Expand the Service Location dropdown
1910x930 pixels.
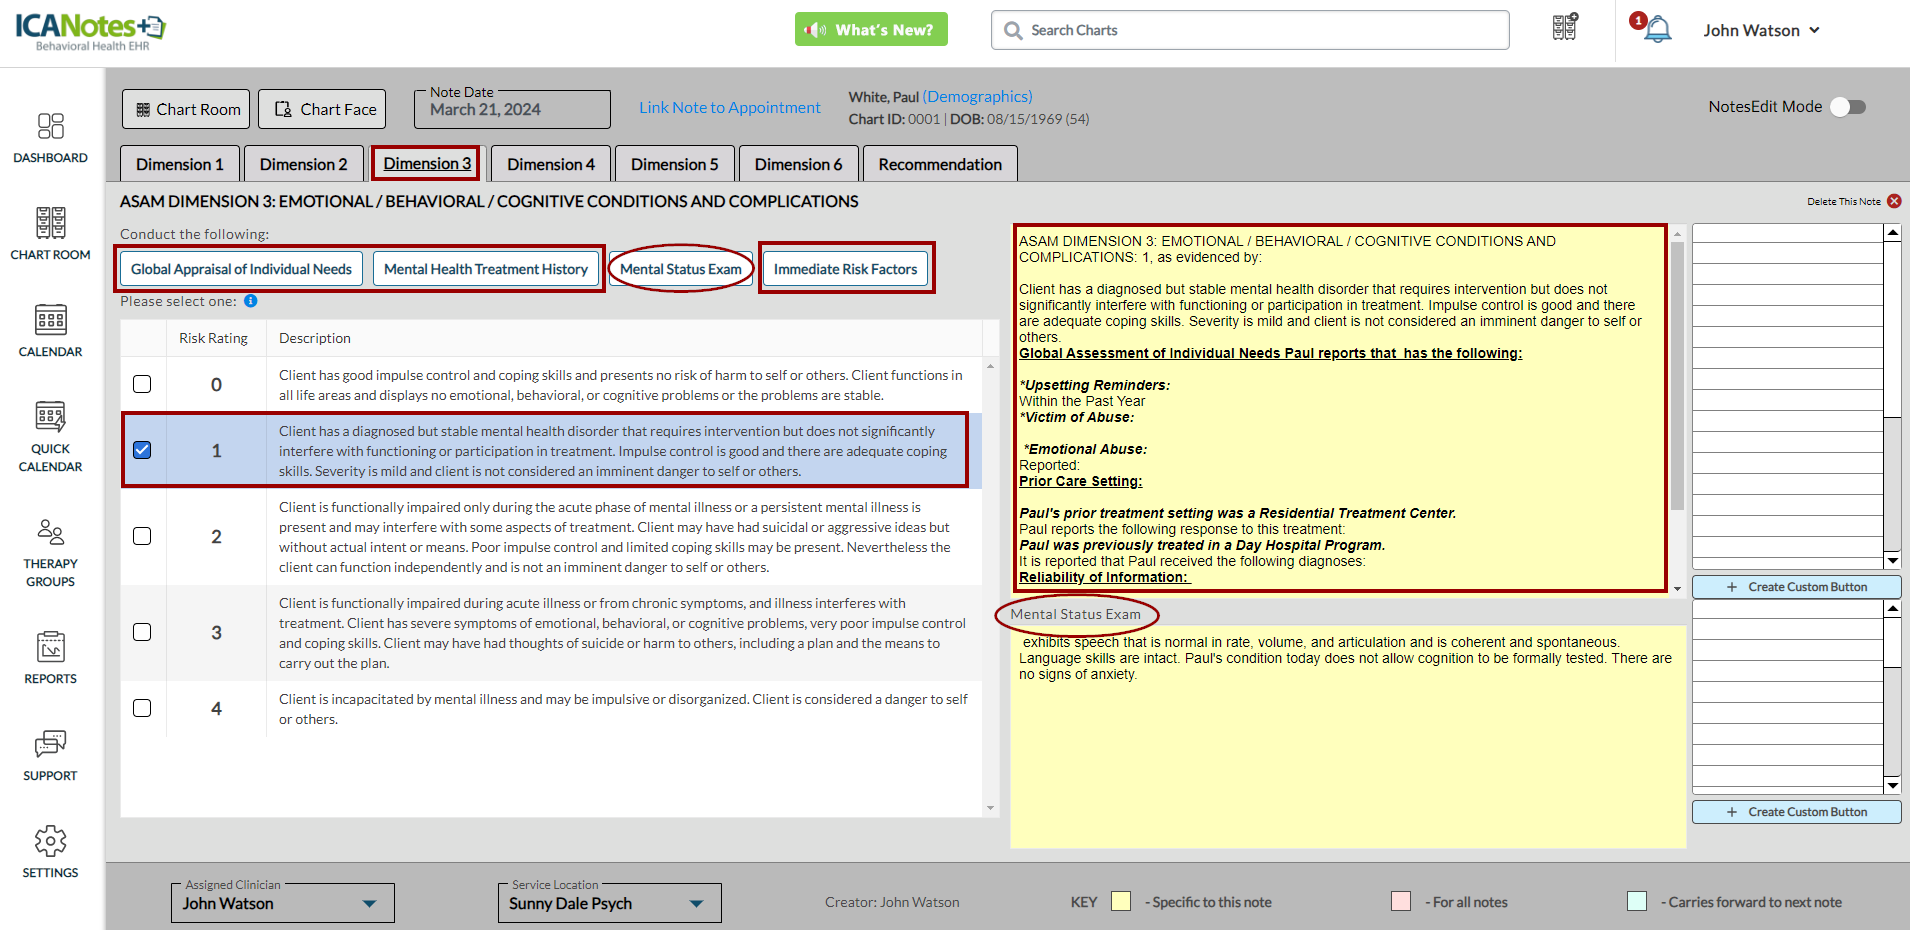696,904
